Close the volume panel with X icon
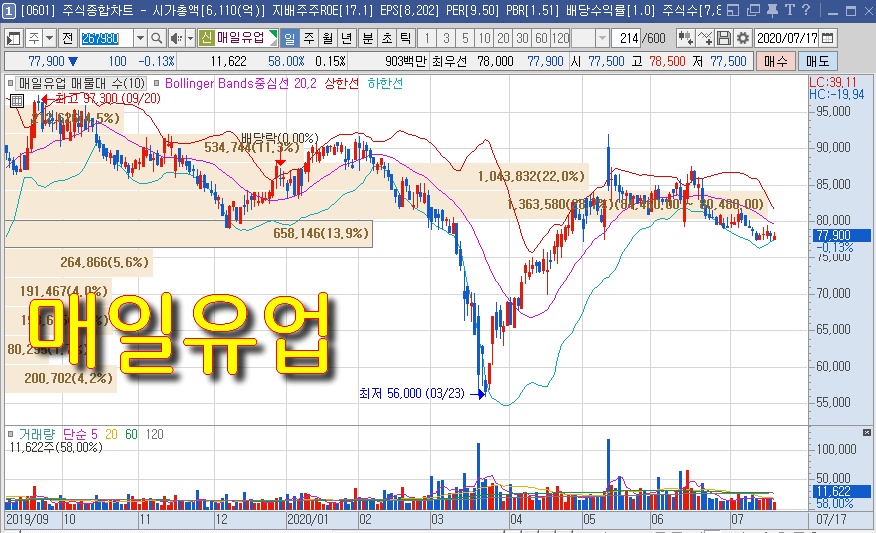876x533 pixels. [867, 432]
